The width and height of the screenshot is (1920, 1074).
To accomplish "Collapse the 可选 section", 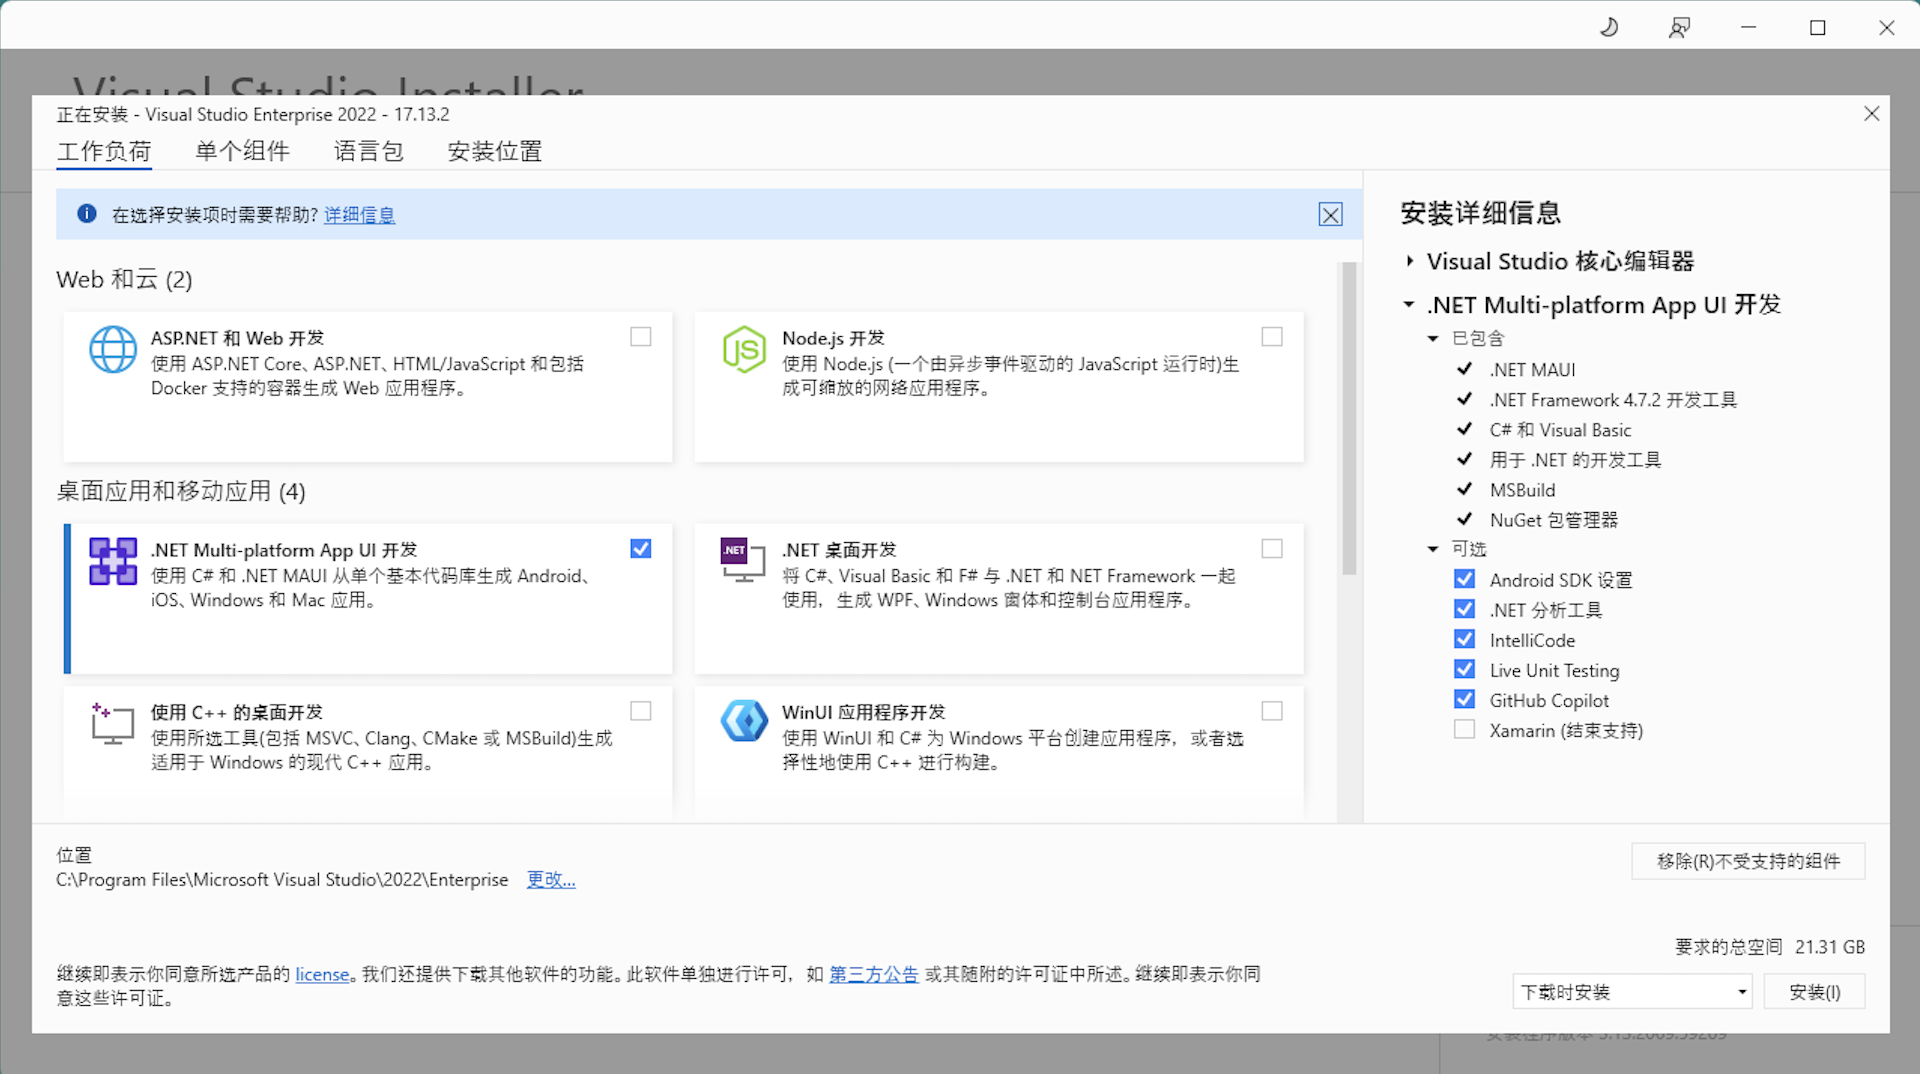I will pos(1433,549).
